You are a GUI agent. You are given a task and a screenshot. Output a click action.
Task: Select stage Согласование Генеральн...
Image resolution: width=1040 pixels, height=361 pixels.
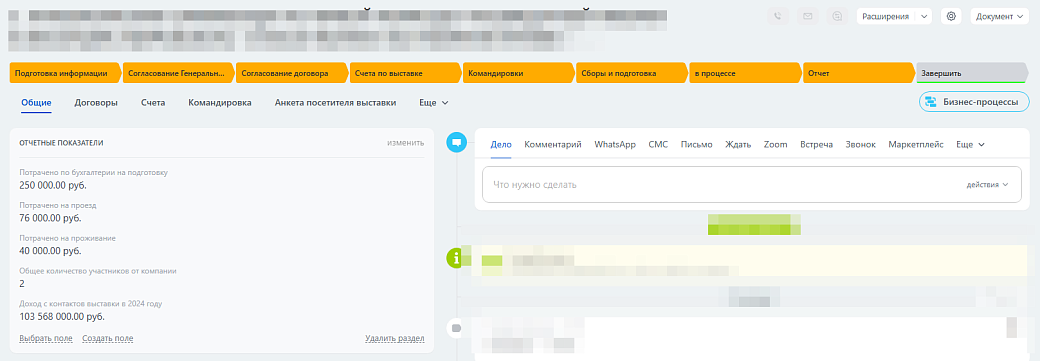tap(178, 74)
